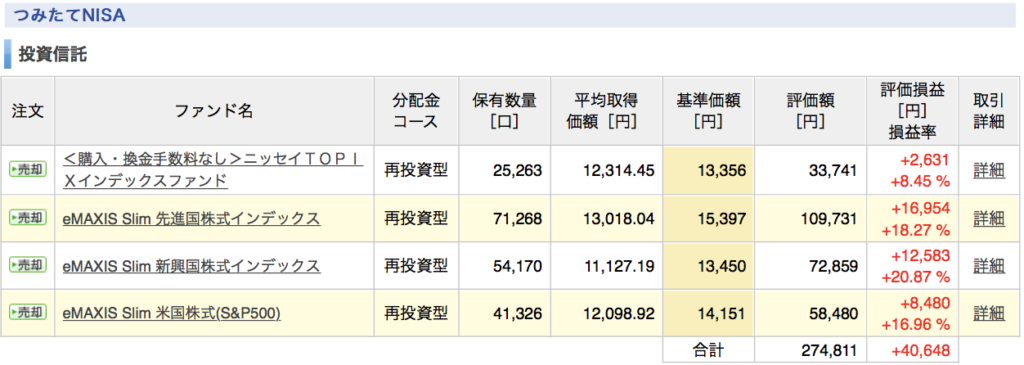Click the 保有数量 column header

[x=504, y=111]
